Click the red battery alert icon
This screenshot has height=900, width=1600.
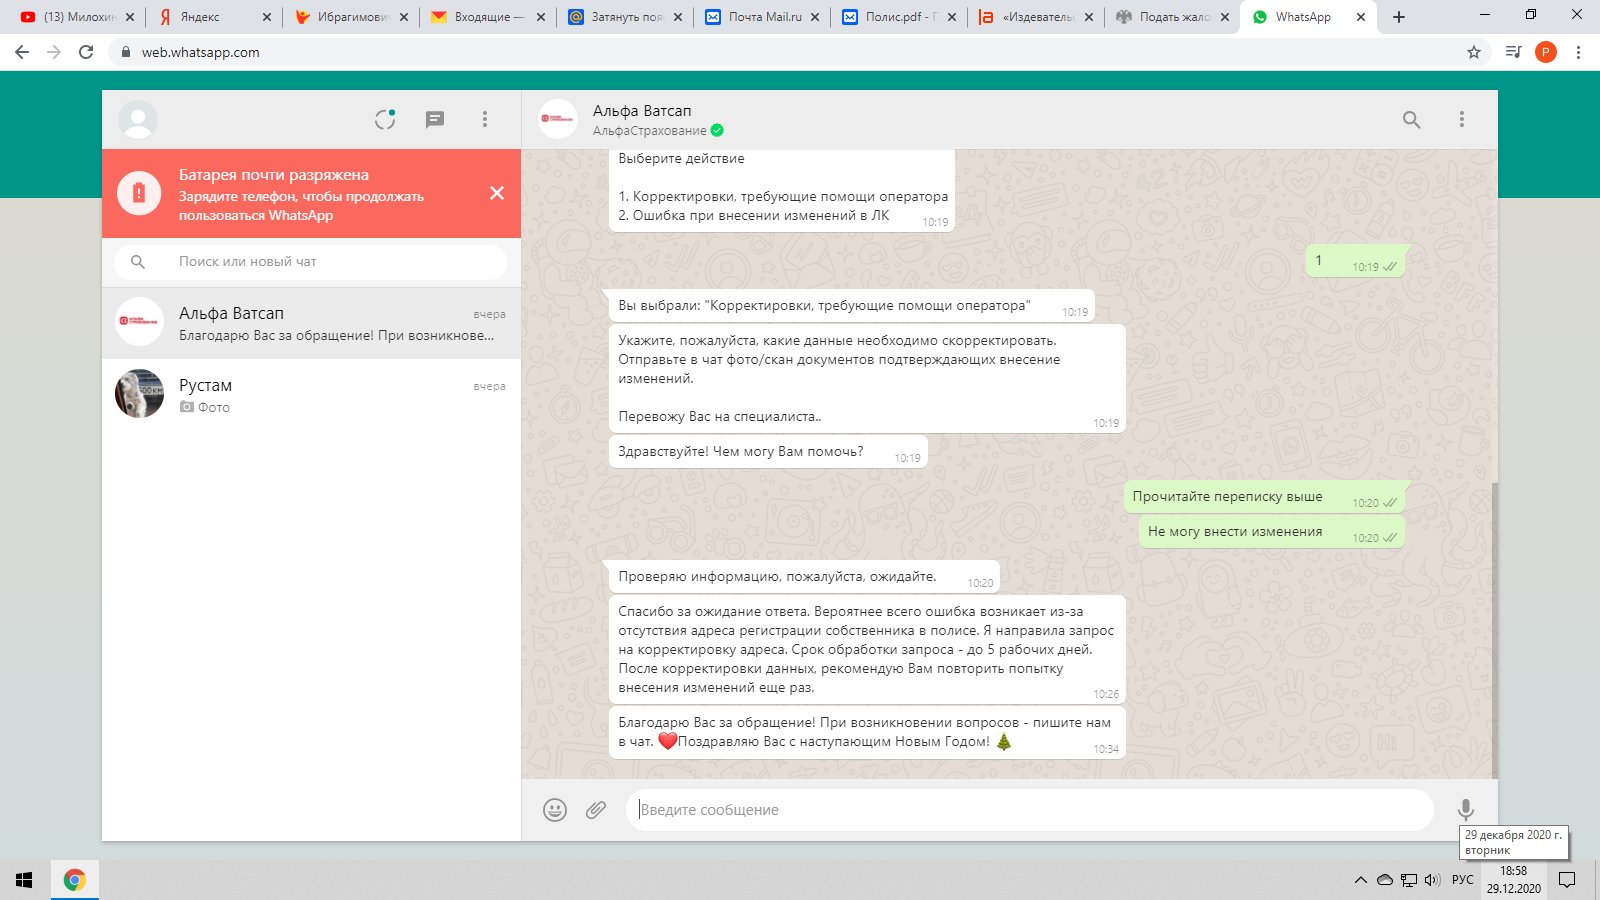coord(139,193)
